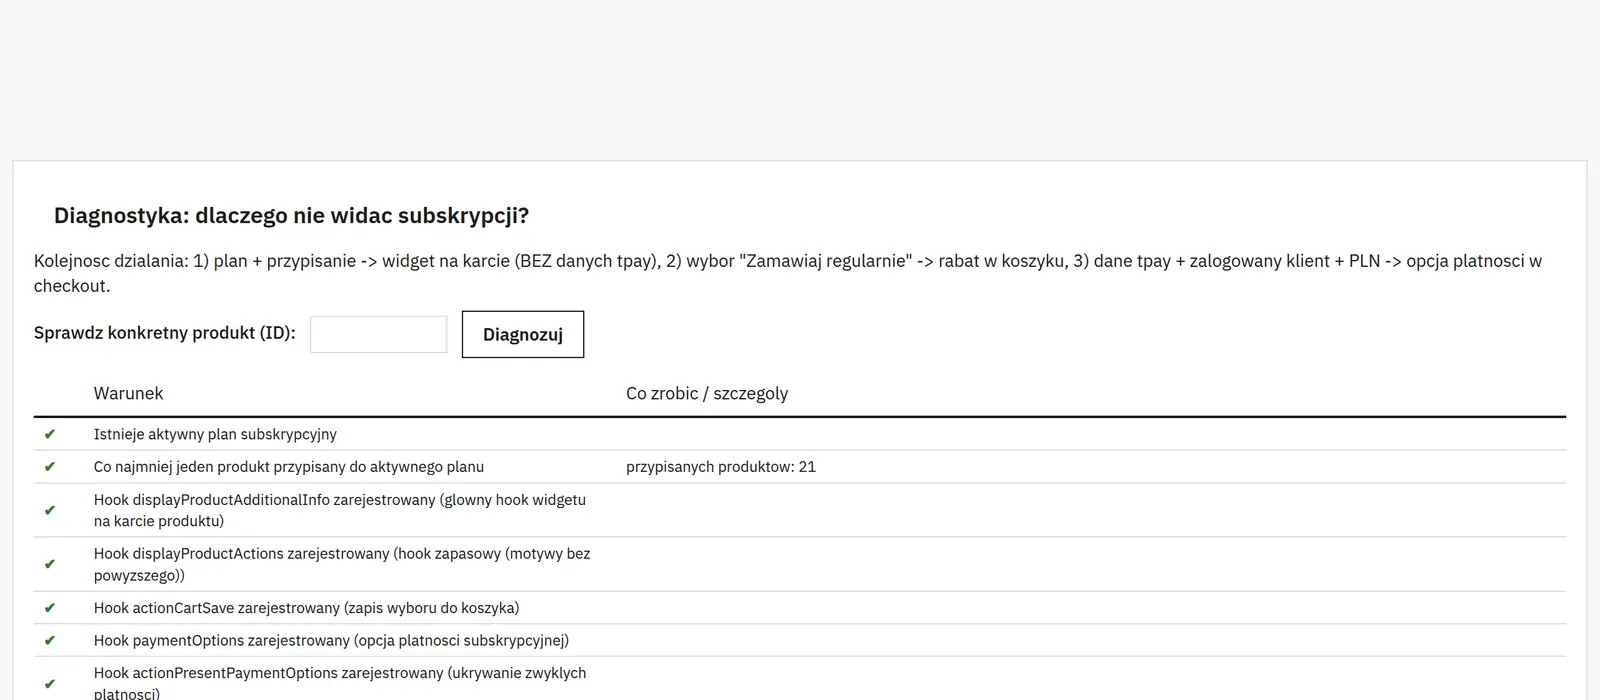This screenshot has width=1600, height=700.
Task: Click 'Sprawdz konkretny produkt (ID):' label
Action: [x=165, y=333]
